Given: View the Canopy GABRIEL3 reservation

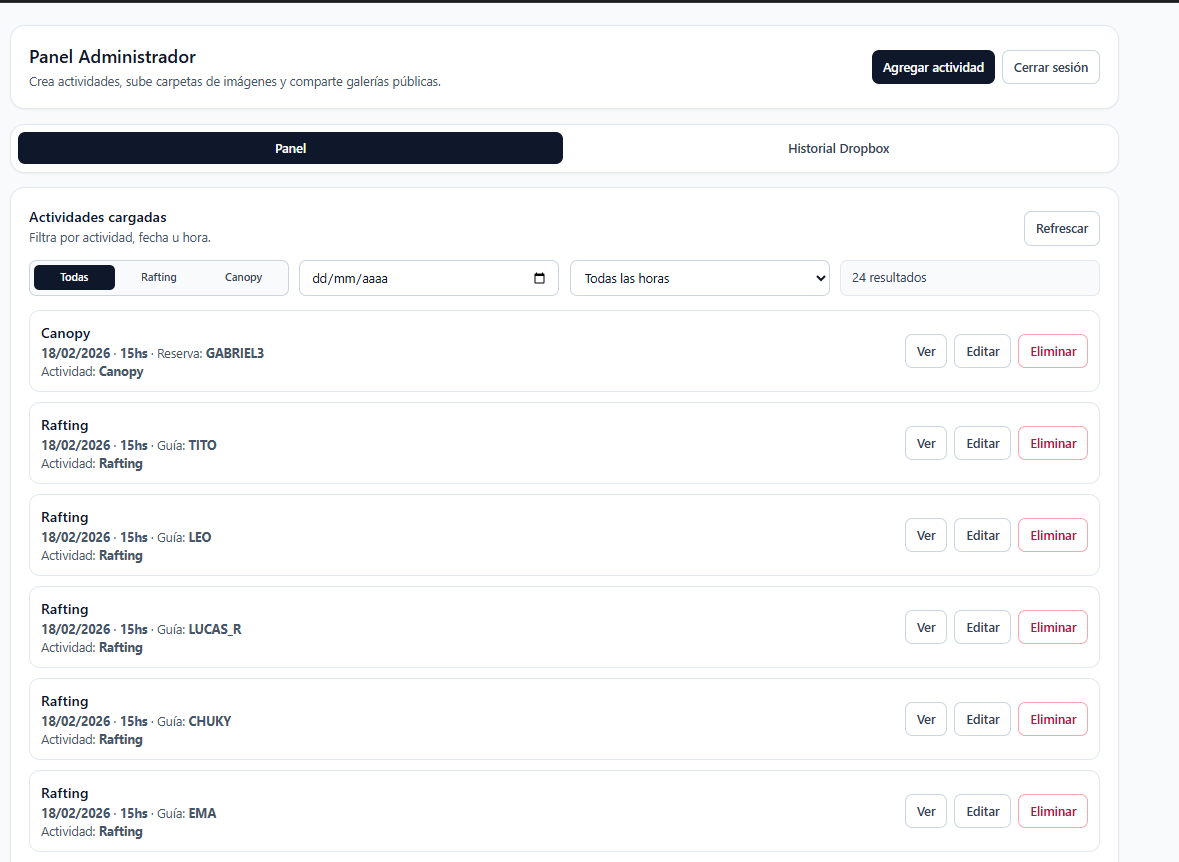Looking at the screenshot, I should tap(926, 351).
